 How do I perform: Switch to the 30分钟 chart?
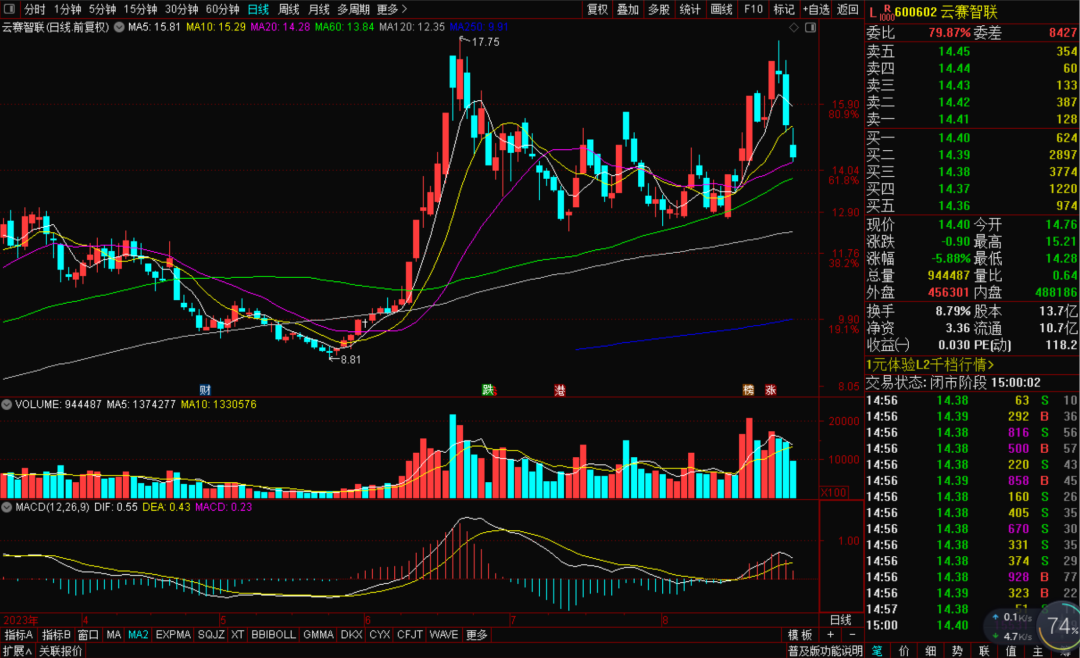pos(181,10)
